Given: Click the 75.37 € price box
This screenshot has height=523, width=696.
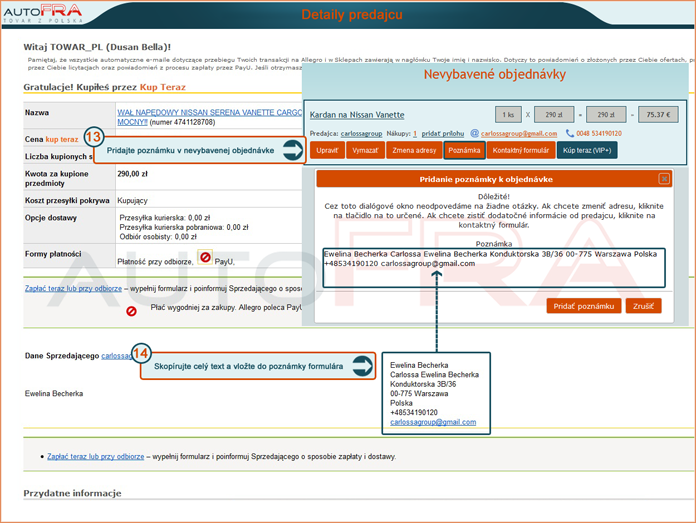Looking at the screenshot, I should click(x=658, y=115).
